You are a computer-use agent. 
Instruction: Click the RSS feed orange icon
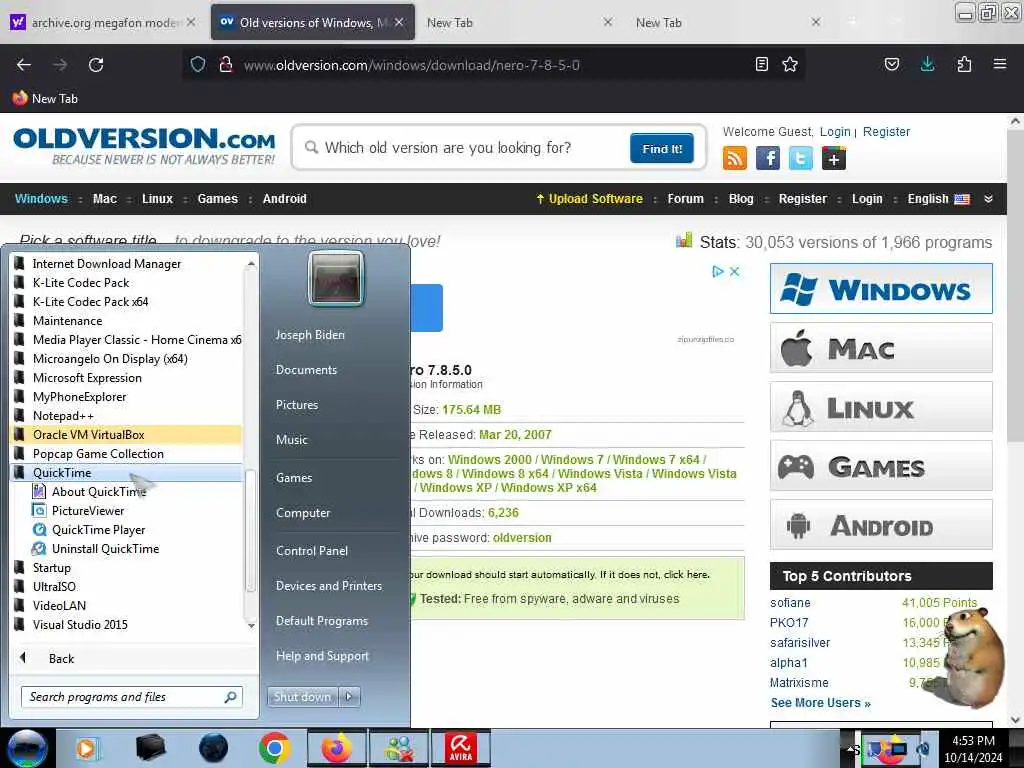735,158
